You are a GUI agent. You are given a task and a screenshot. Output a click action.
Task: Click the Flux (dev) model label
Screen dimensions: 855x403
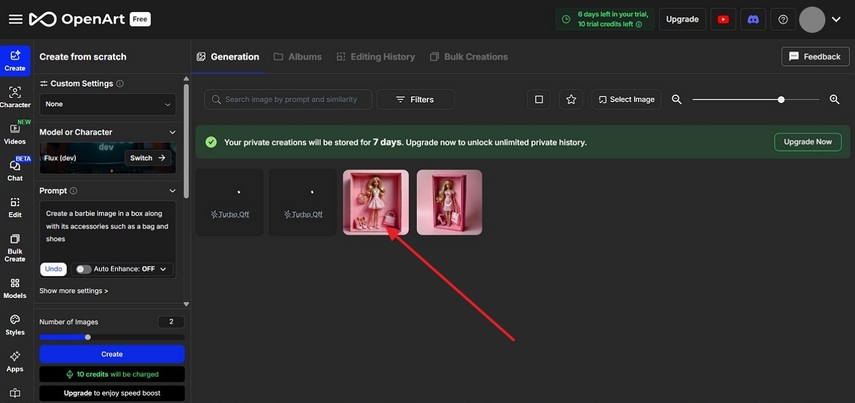coord(61,158)
